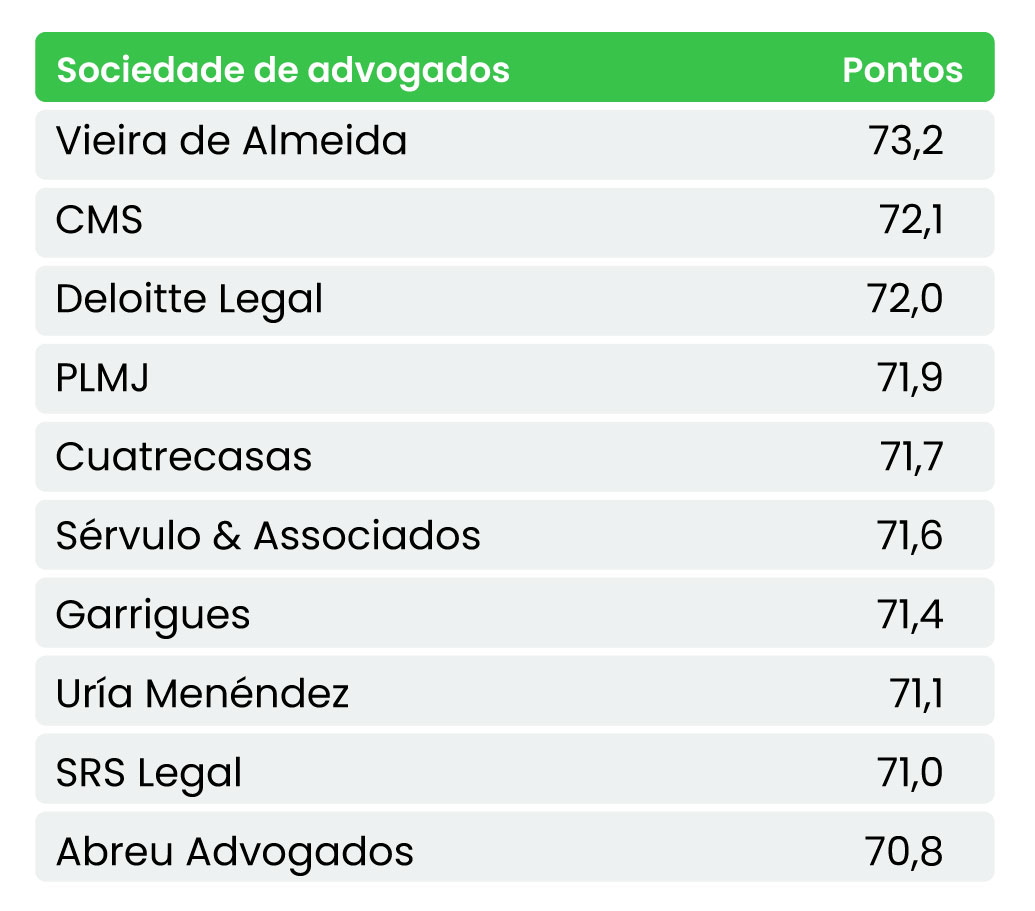Click the "Pontos" column header
This screenshot has width=1035, height=911.
click(x=902, y=70)
